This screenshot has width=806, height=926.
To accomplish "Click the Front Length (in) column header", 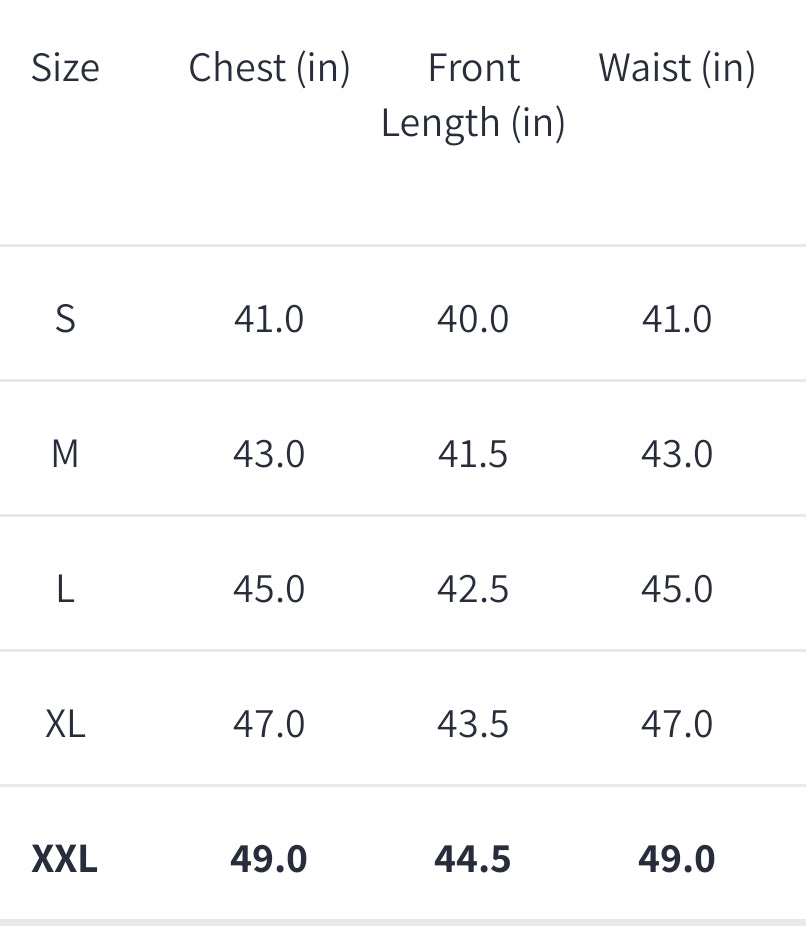I will pos(473,95).
